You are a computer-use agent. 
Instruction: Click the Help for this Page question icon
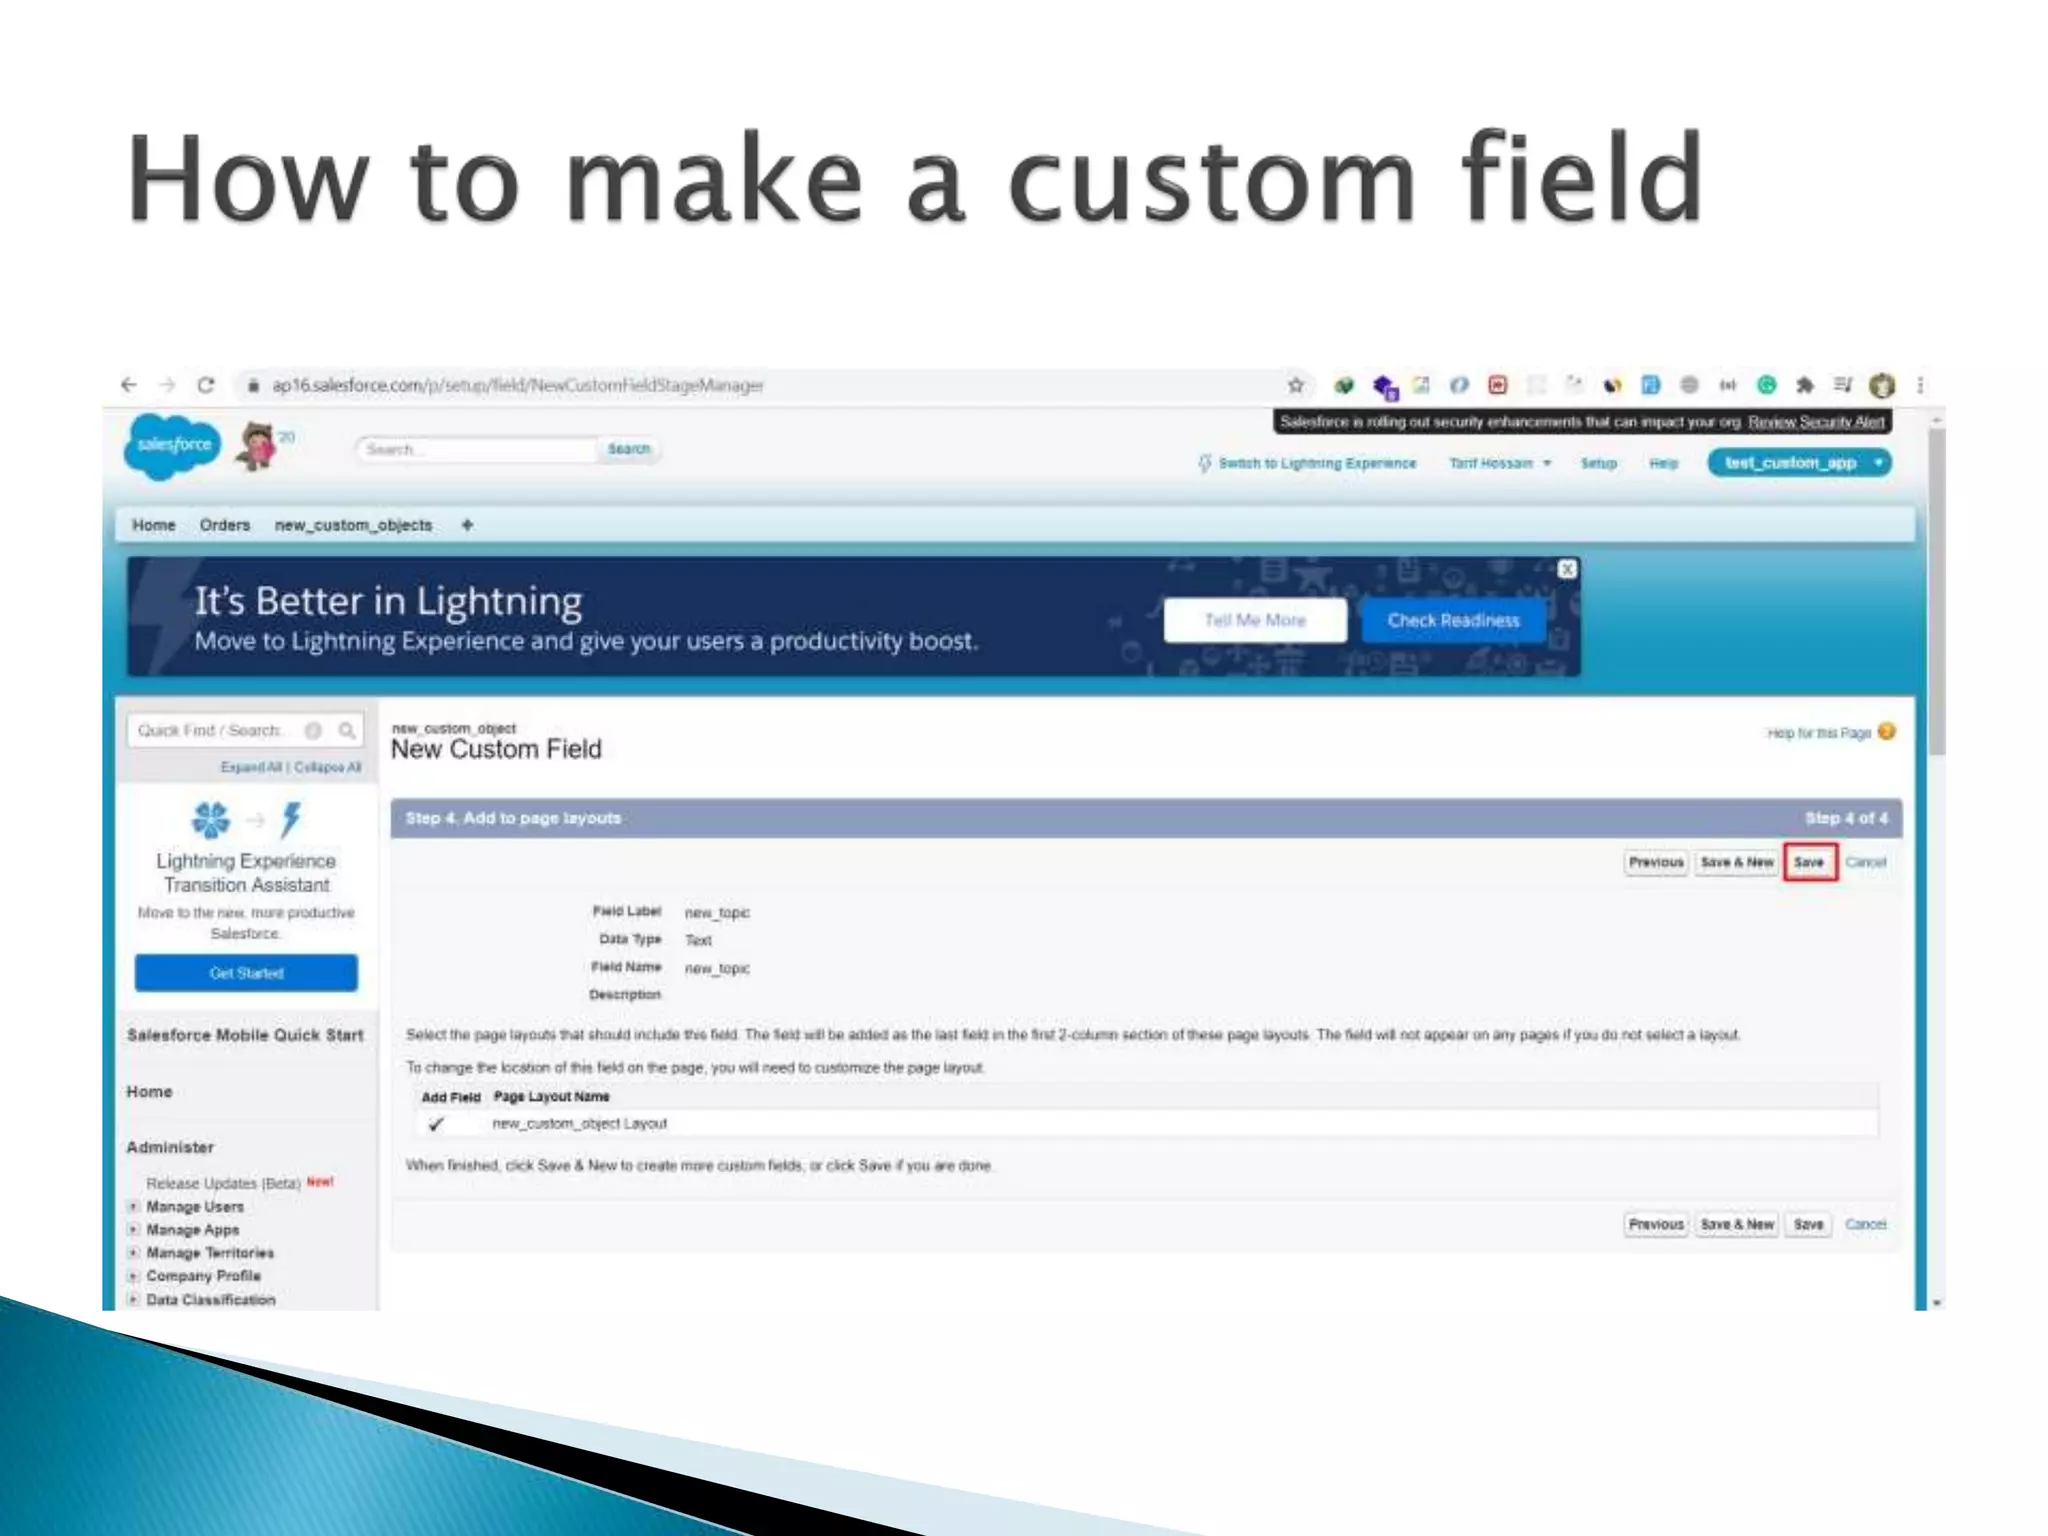point(1886,732)
